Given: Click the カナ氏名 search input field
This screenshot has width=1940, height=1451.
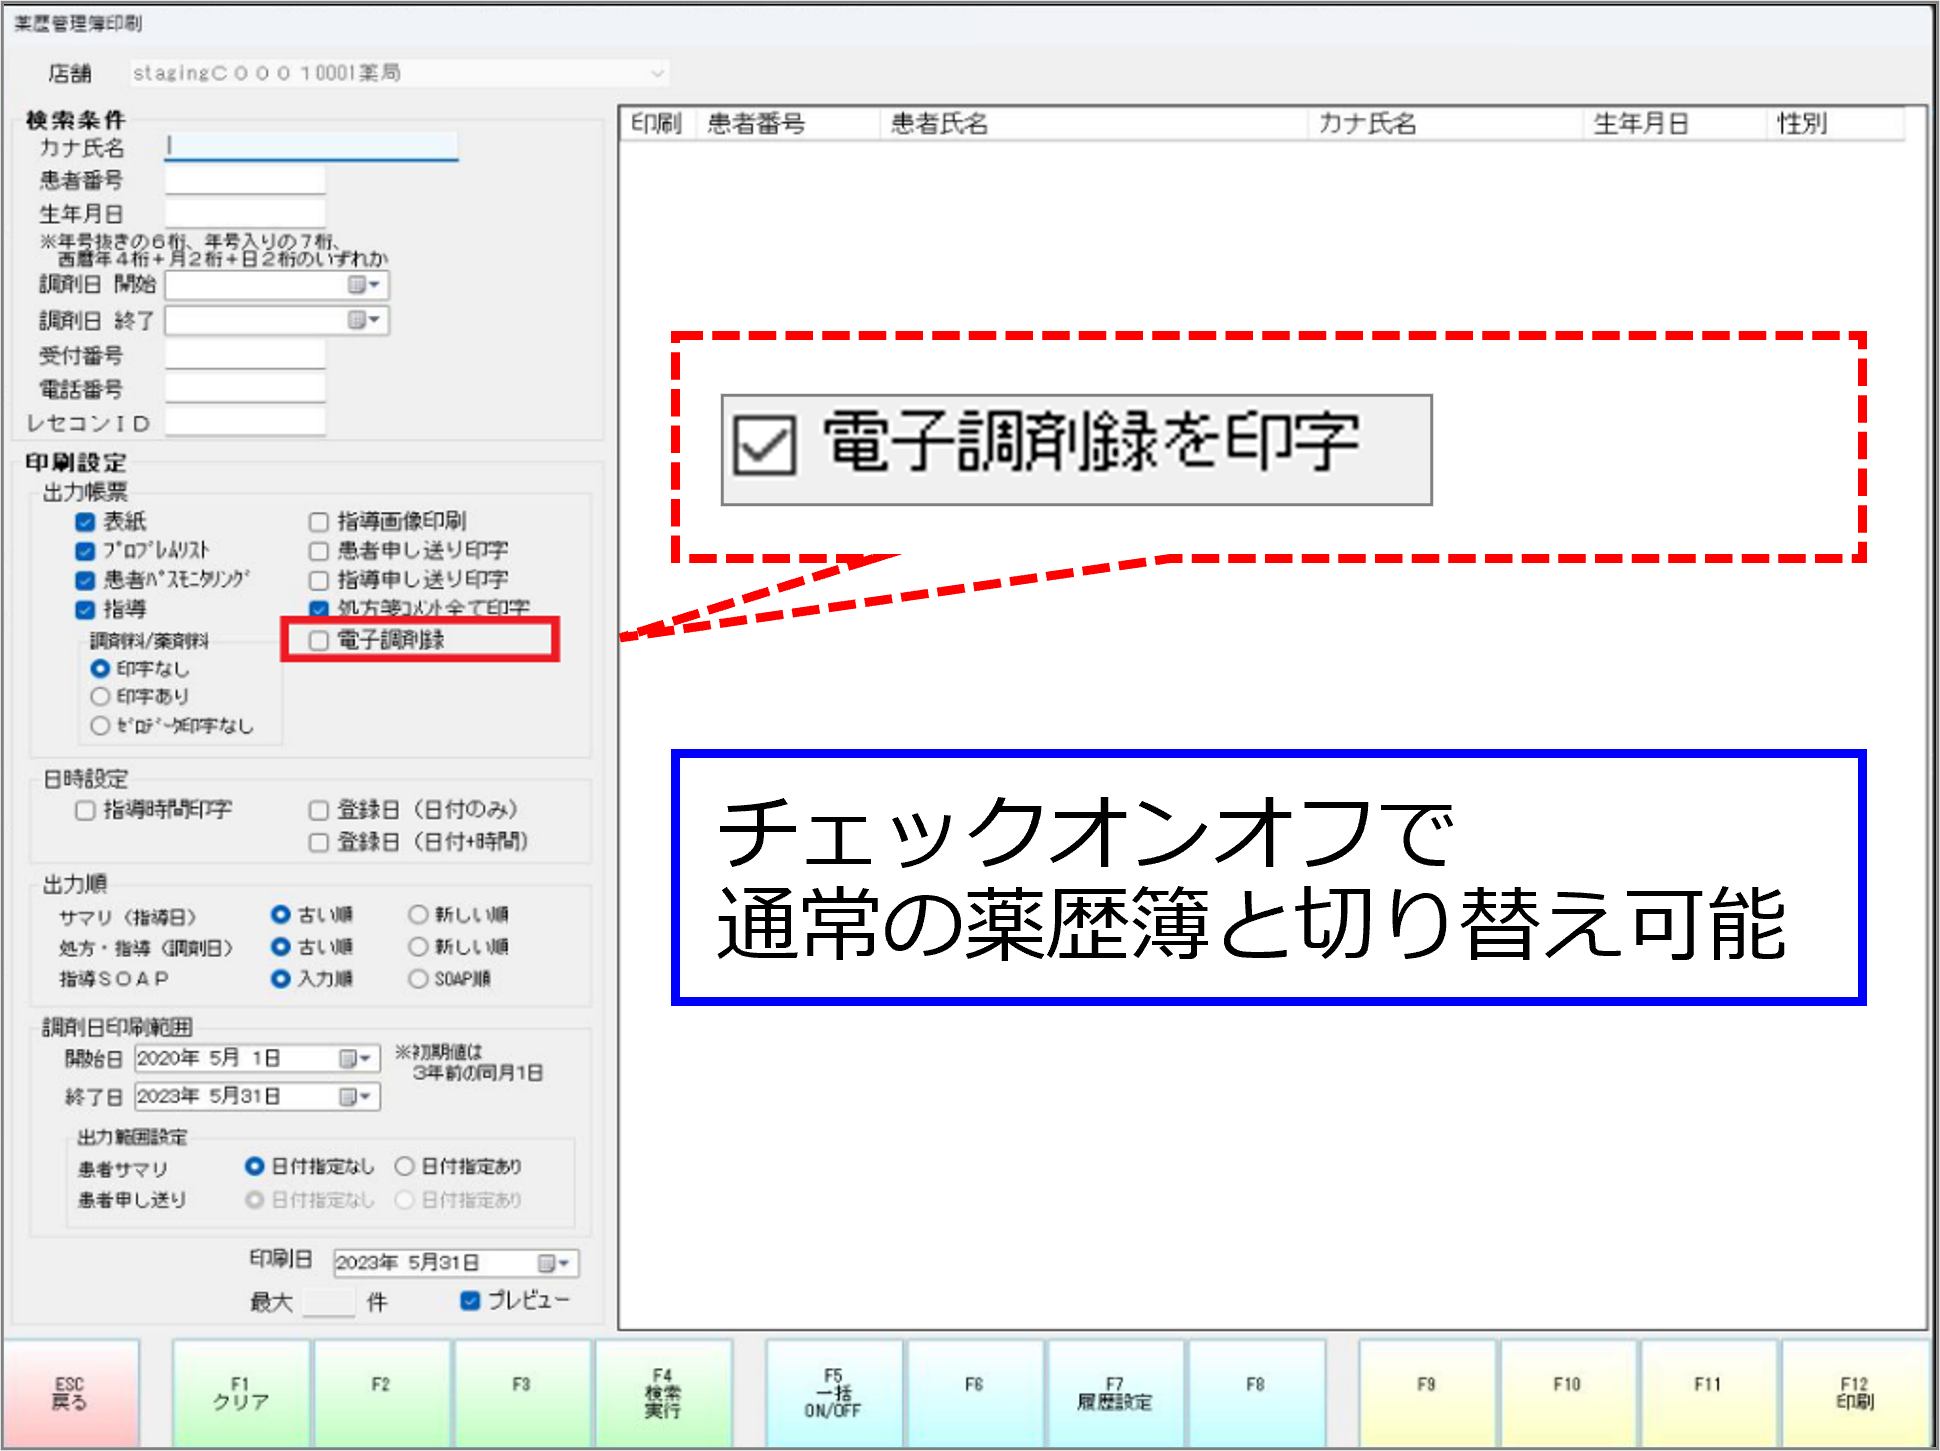Looking at the screenshot, I should [x=312, y=146].
